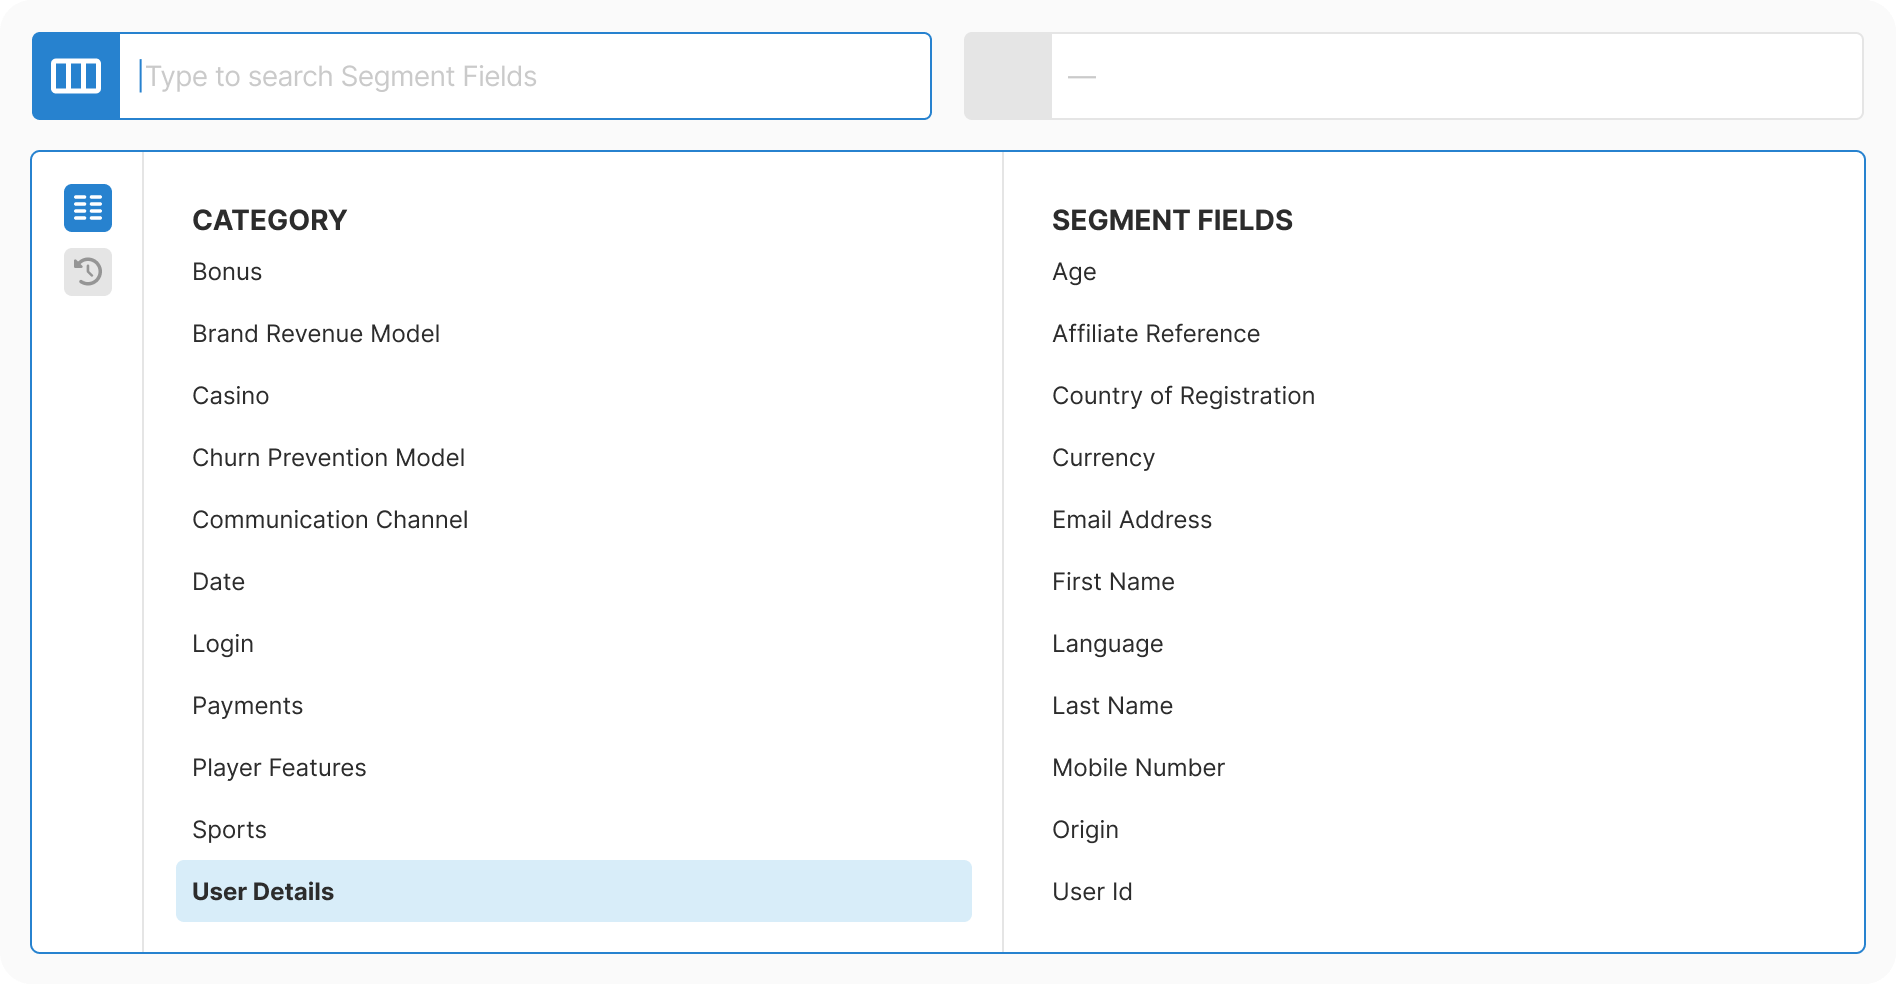Click the highlighted User Details category
This screenshot has height=984, width=1896.
click(x=263, y=891)
